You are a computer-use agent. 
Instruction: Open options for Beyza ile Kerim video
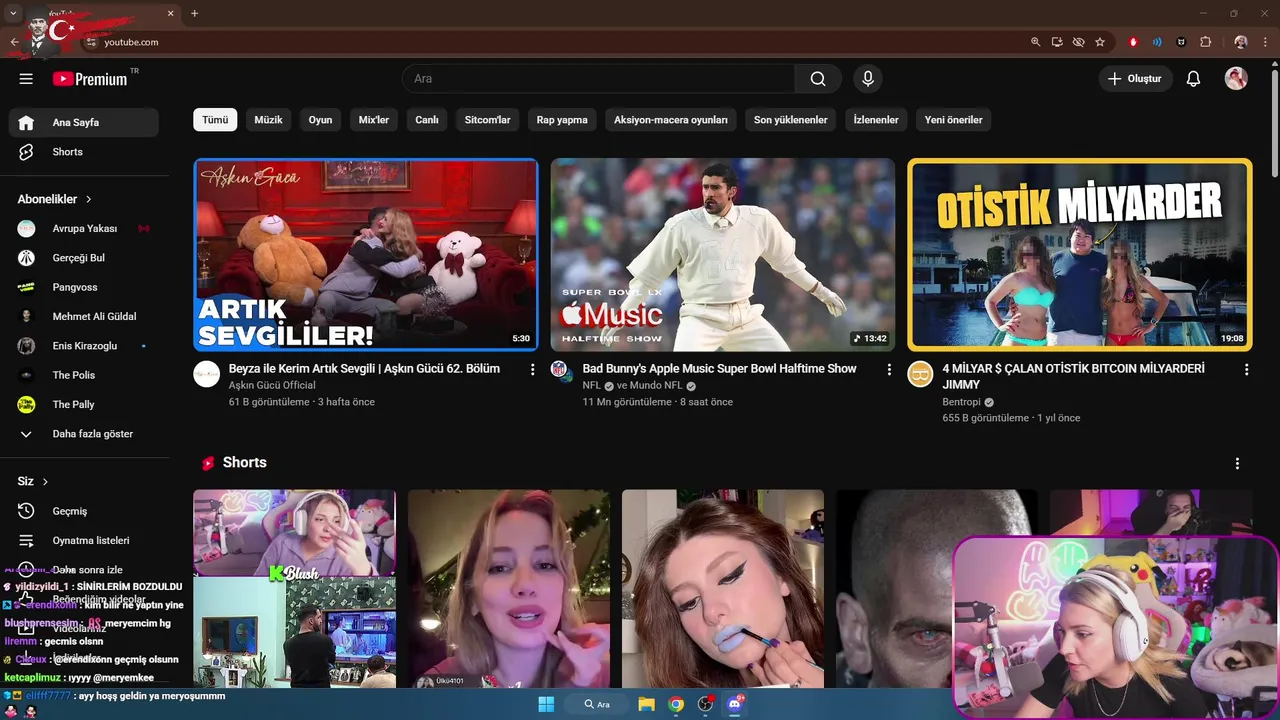[x=533, y=369]
